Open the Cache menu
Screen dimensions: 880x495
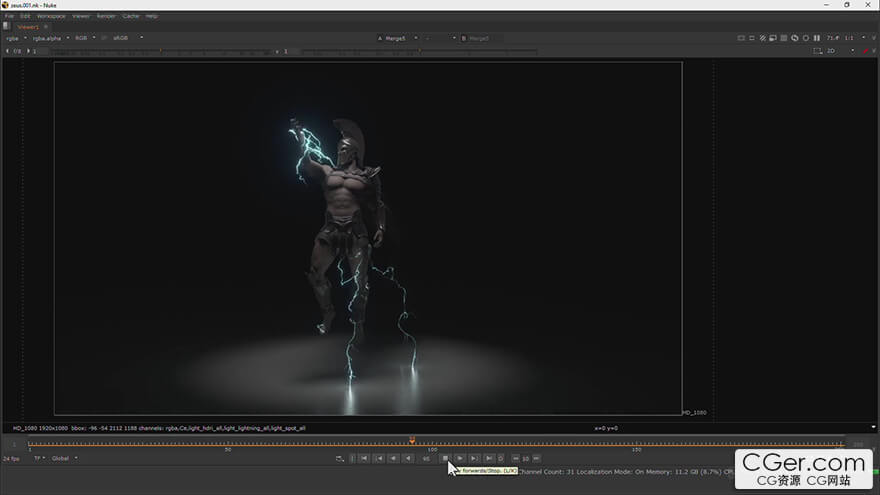[x=131, y=16]
